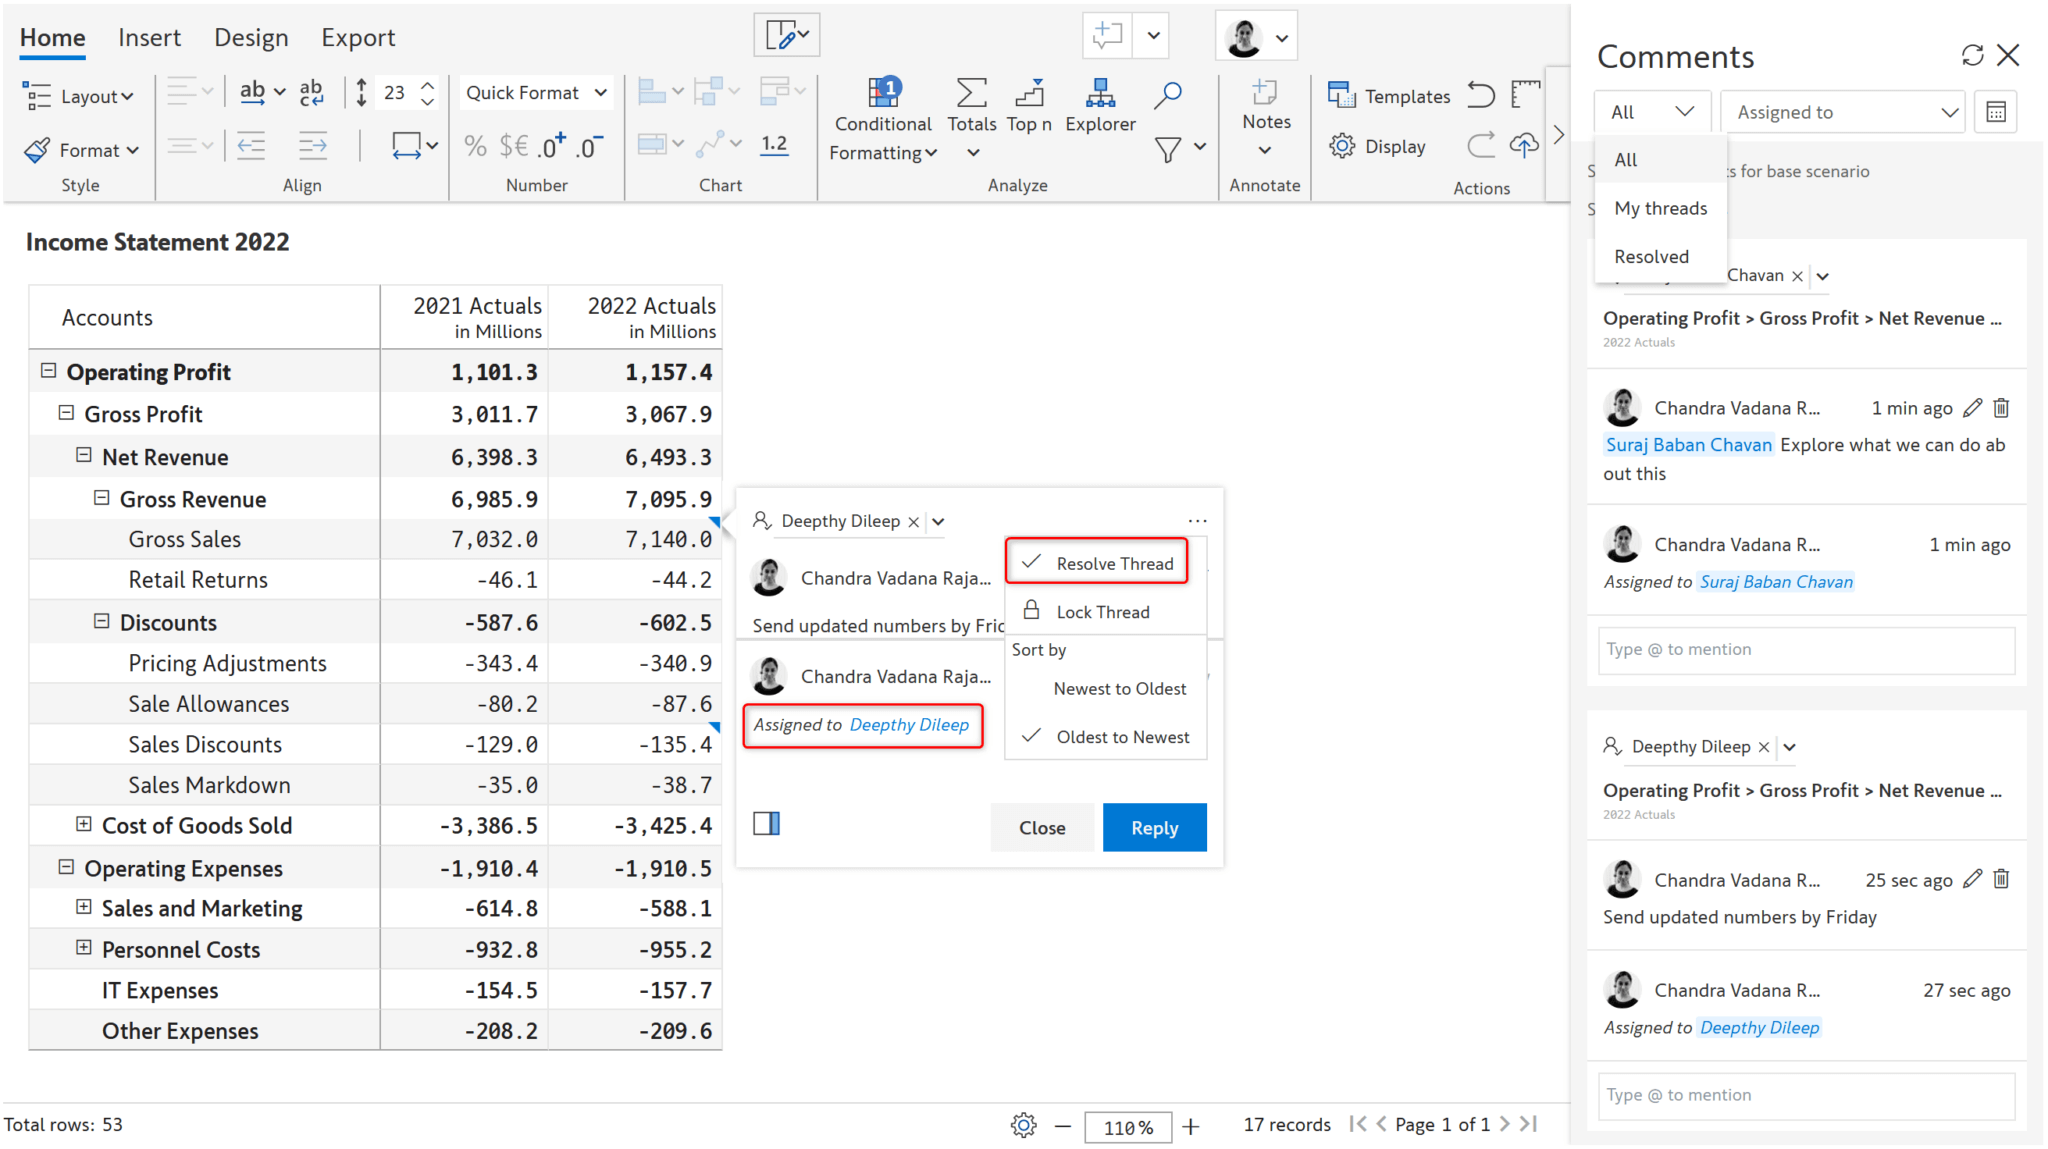This screenshot has width=2048, height=1149.
Task: Expand the Cost of Goods Sold row
Action: (85, 825)
